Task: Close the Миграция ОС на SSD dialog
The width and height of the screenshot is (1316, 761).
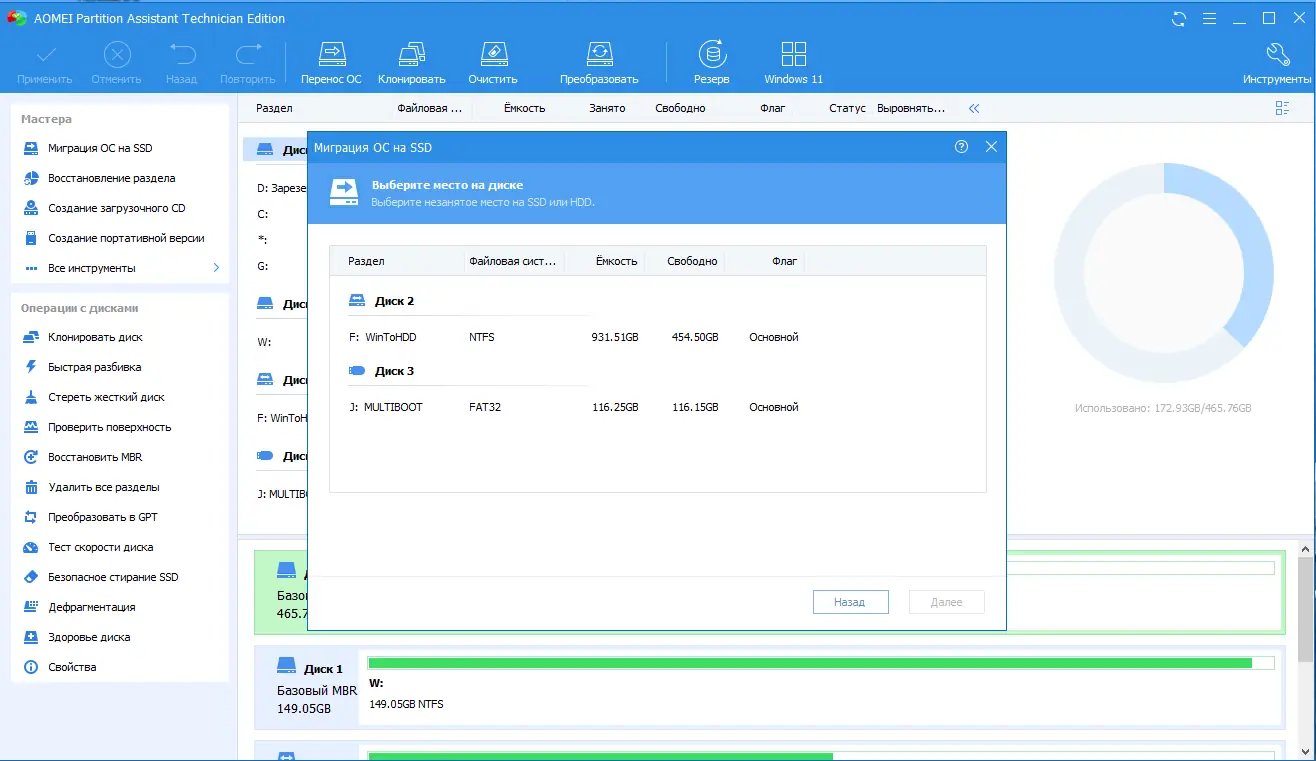Action: click(x=991, y=147)
